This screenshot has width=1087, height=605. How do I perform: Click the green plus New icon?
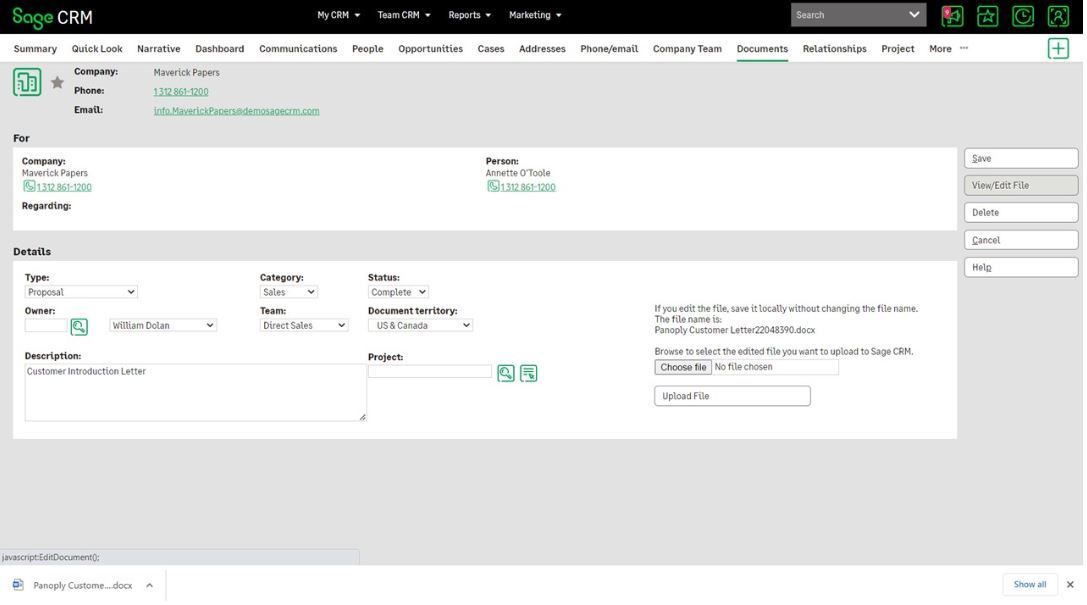point(1059,49)
